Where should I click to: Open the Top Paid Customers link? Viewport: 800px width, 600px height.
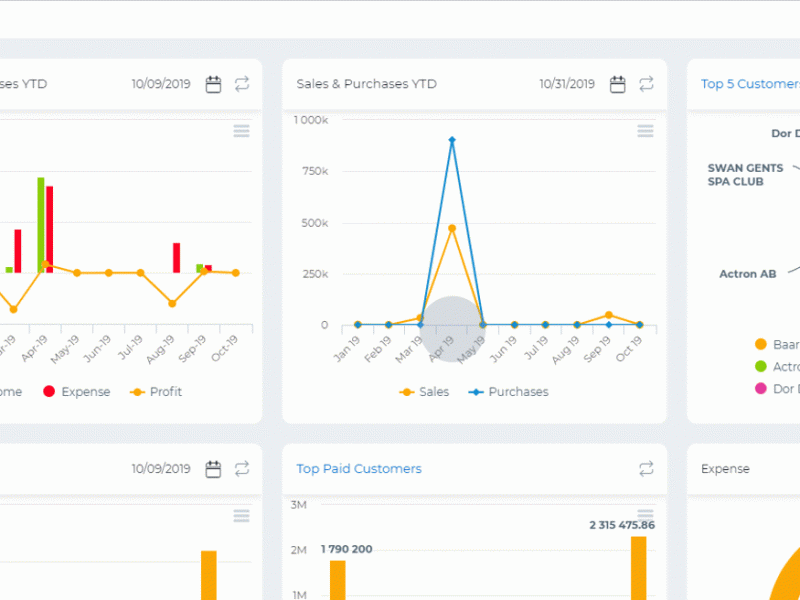point(359,469)
